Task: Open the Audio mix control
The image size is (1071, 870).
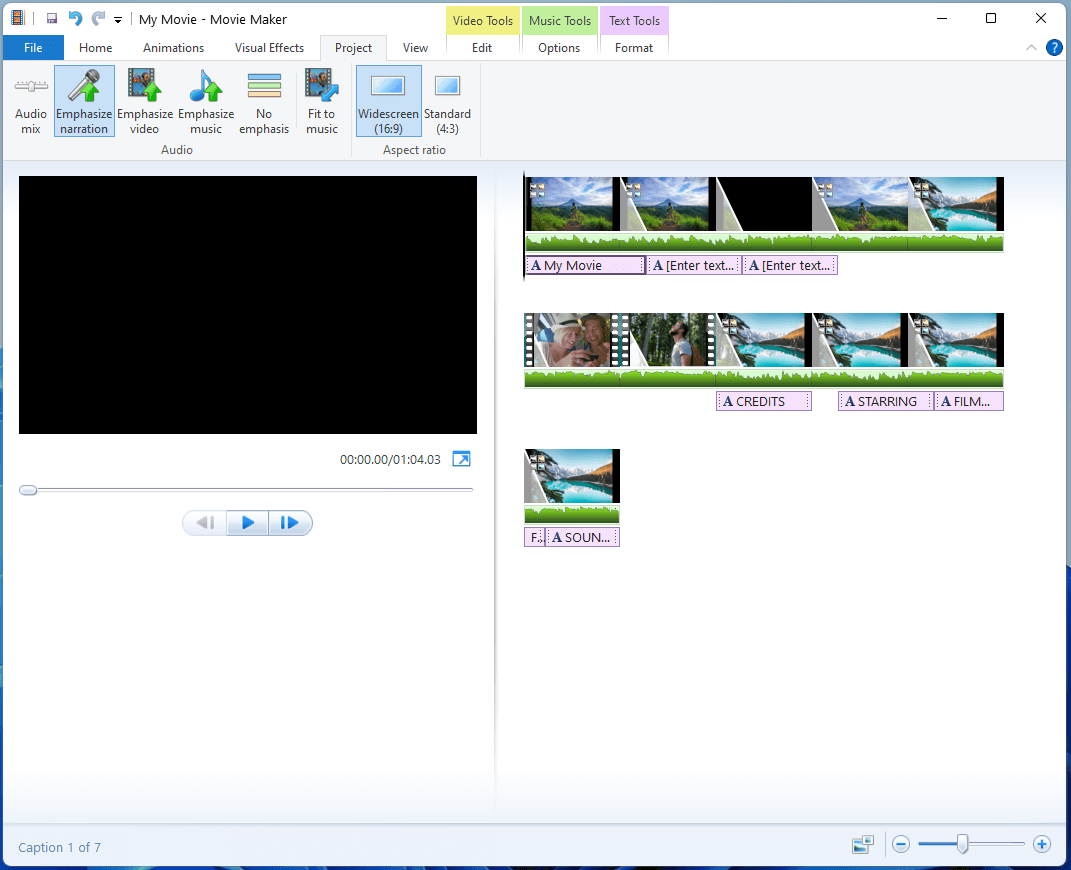Action: point(31,101)
